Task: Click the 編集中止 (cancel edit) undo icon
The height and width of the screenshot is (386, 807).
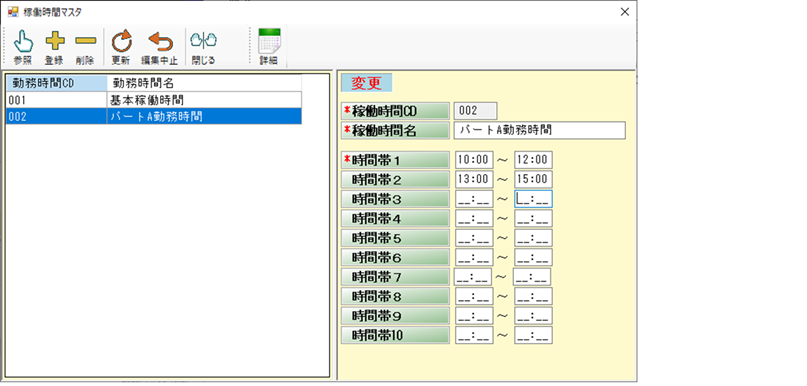Action: [x=160, y=42]
